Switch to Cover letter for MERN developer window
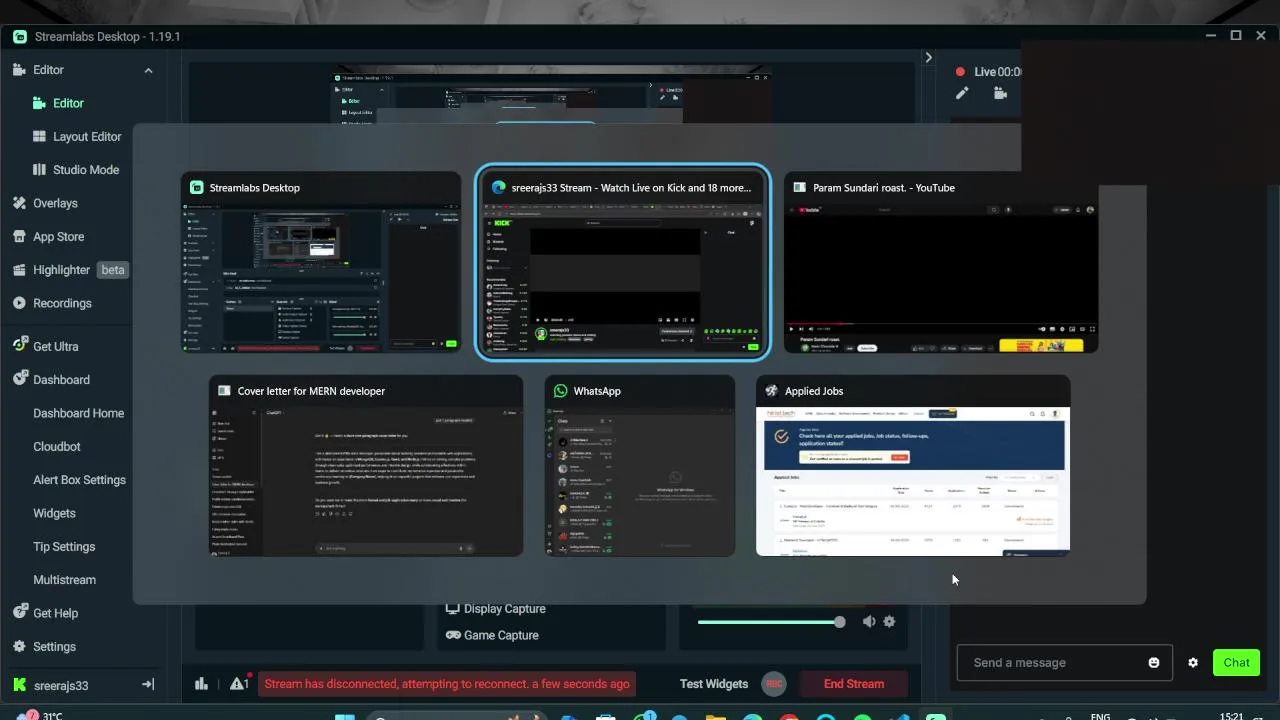This screenshot has width=1280, height=720. click(366, 466)
